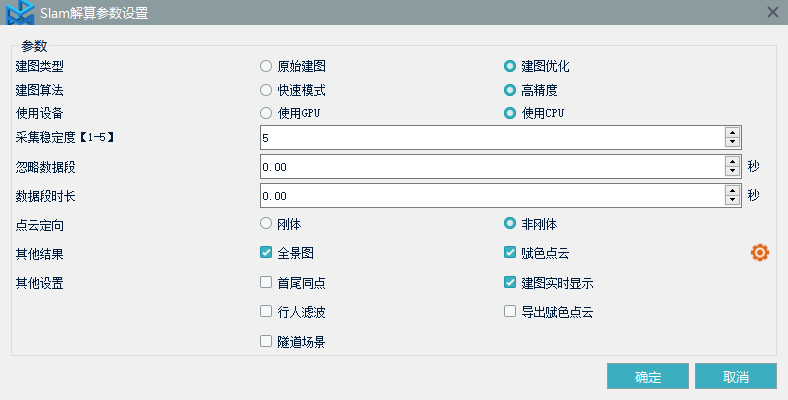Increase 采集稳定度 with up arrow
Image resolution: width=788 pixels, height=400 pixels.
click(732, 131)
